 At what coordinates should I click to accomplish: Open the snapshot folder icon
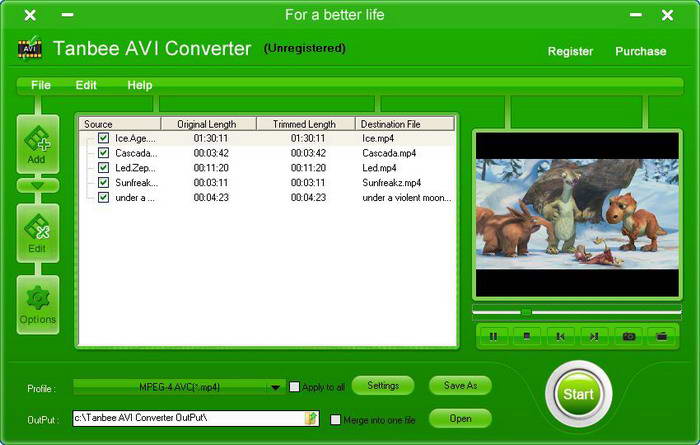[x=662, y=336]
